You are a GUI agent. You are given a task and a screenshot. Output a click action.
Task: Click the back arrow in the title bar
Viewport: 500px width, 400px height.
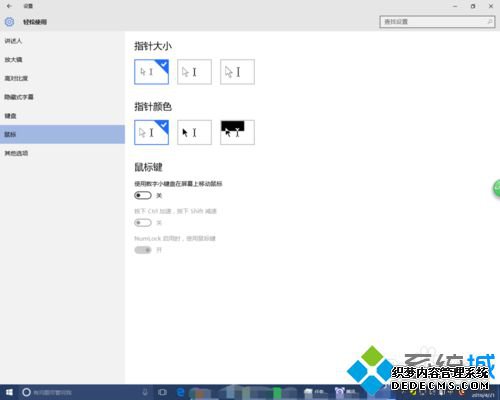tap(9, 6)
